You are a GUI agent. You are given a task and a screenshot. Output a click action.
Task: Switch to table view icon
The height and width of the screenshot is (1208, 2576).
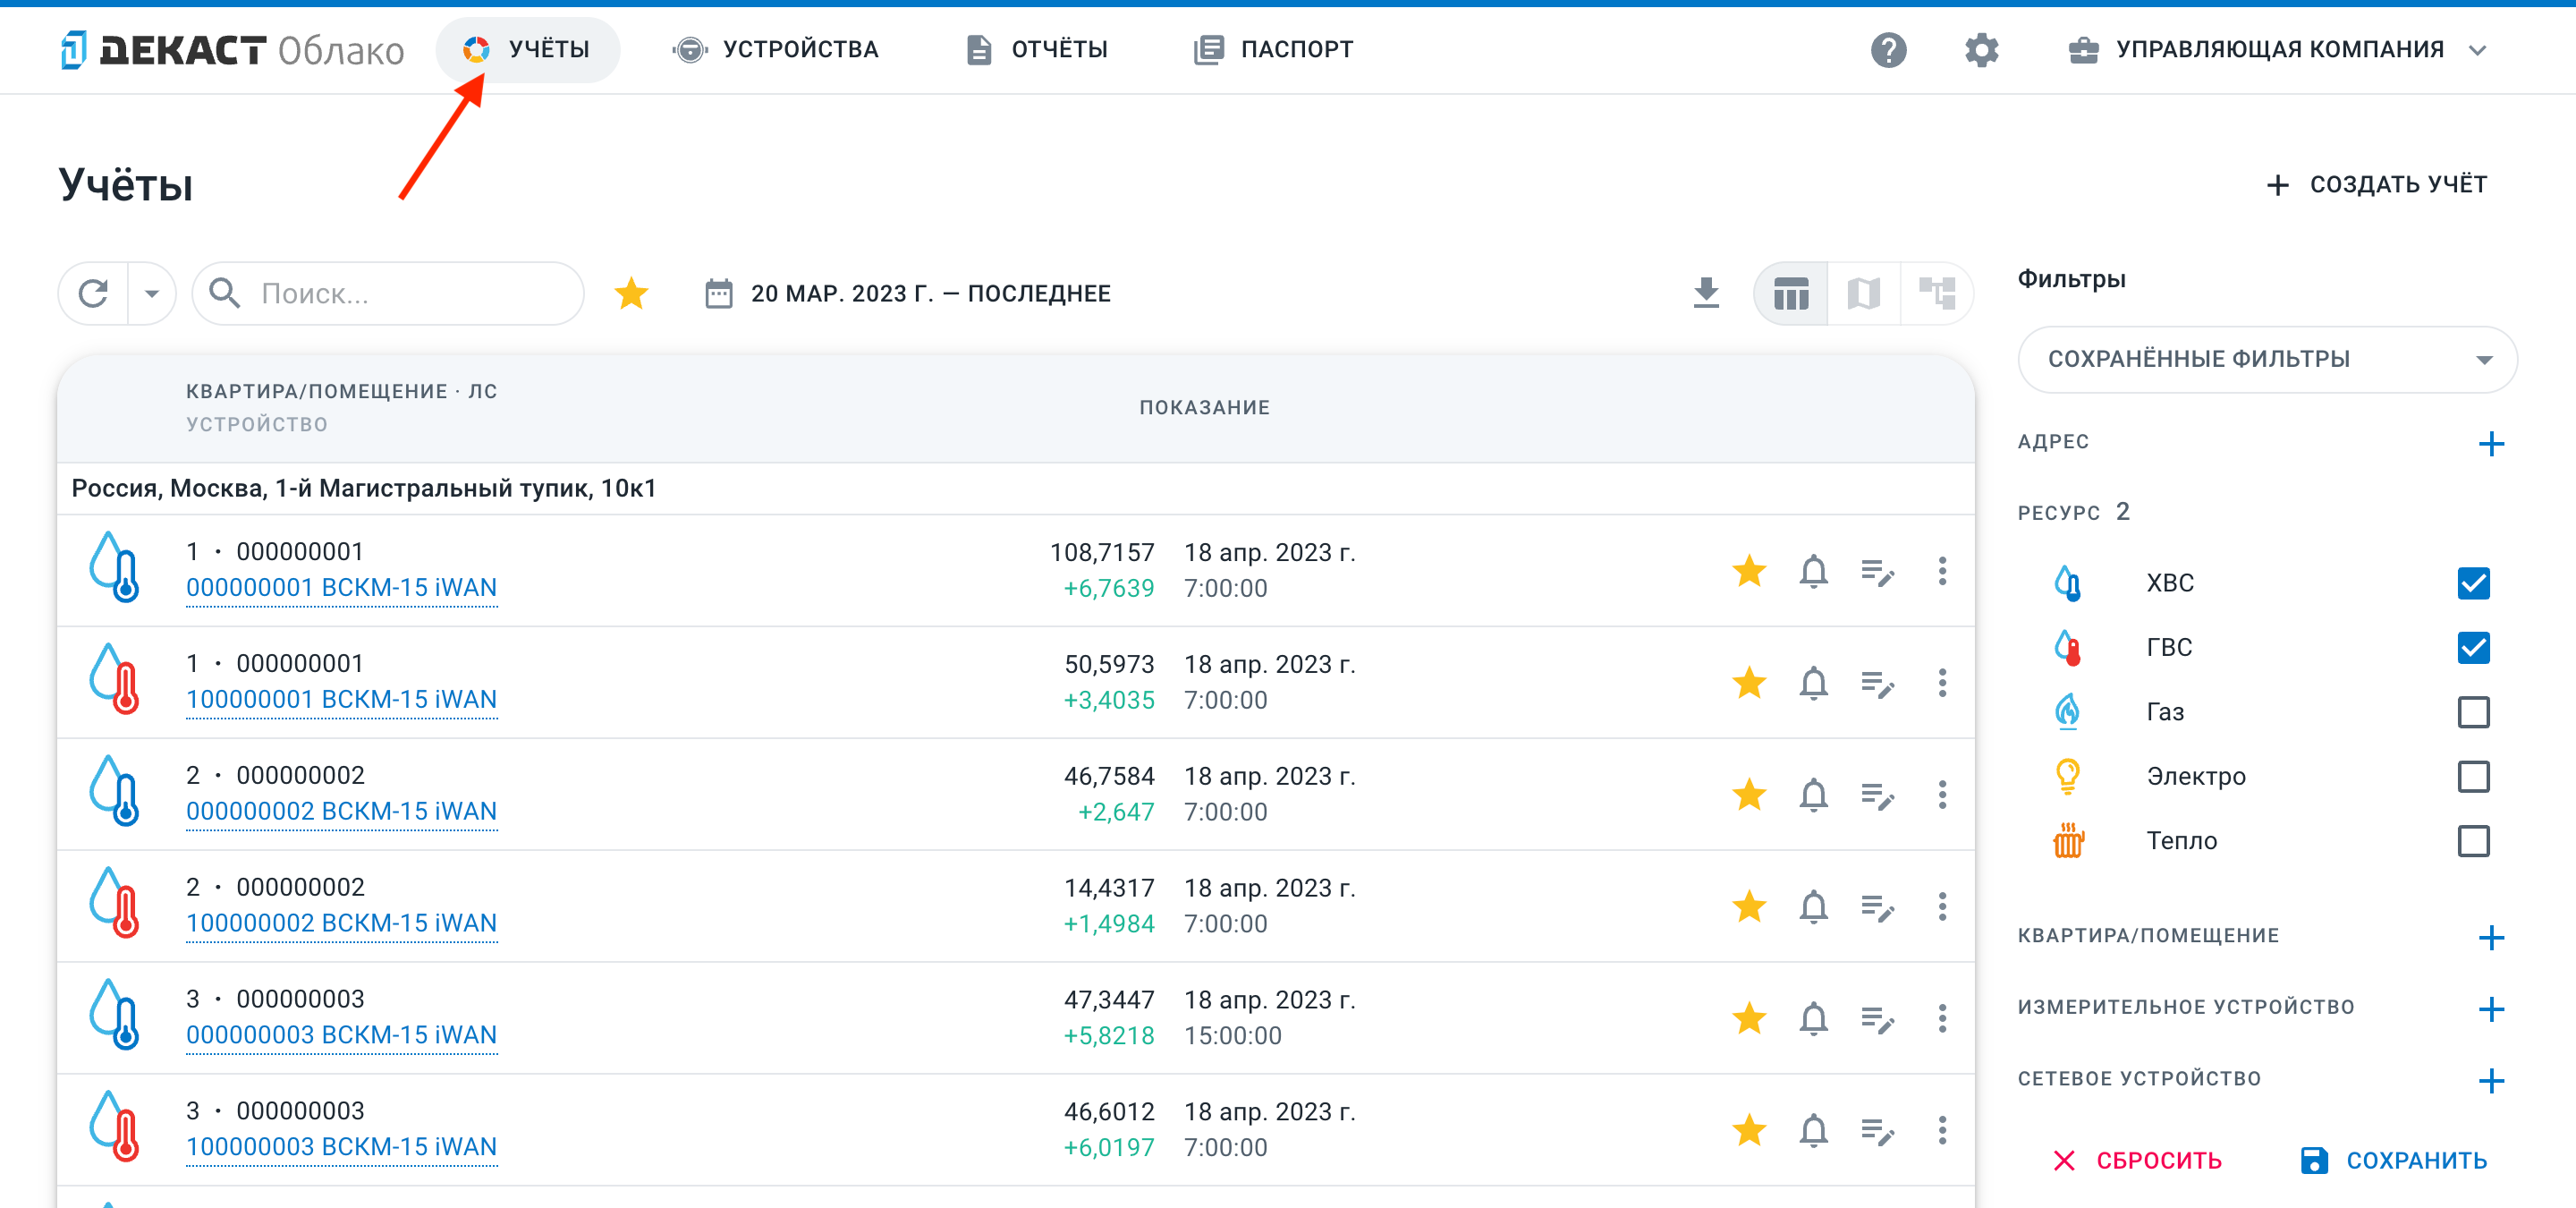[x=1790, y=293]
